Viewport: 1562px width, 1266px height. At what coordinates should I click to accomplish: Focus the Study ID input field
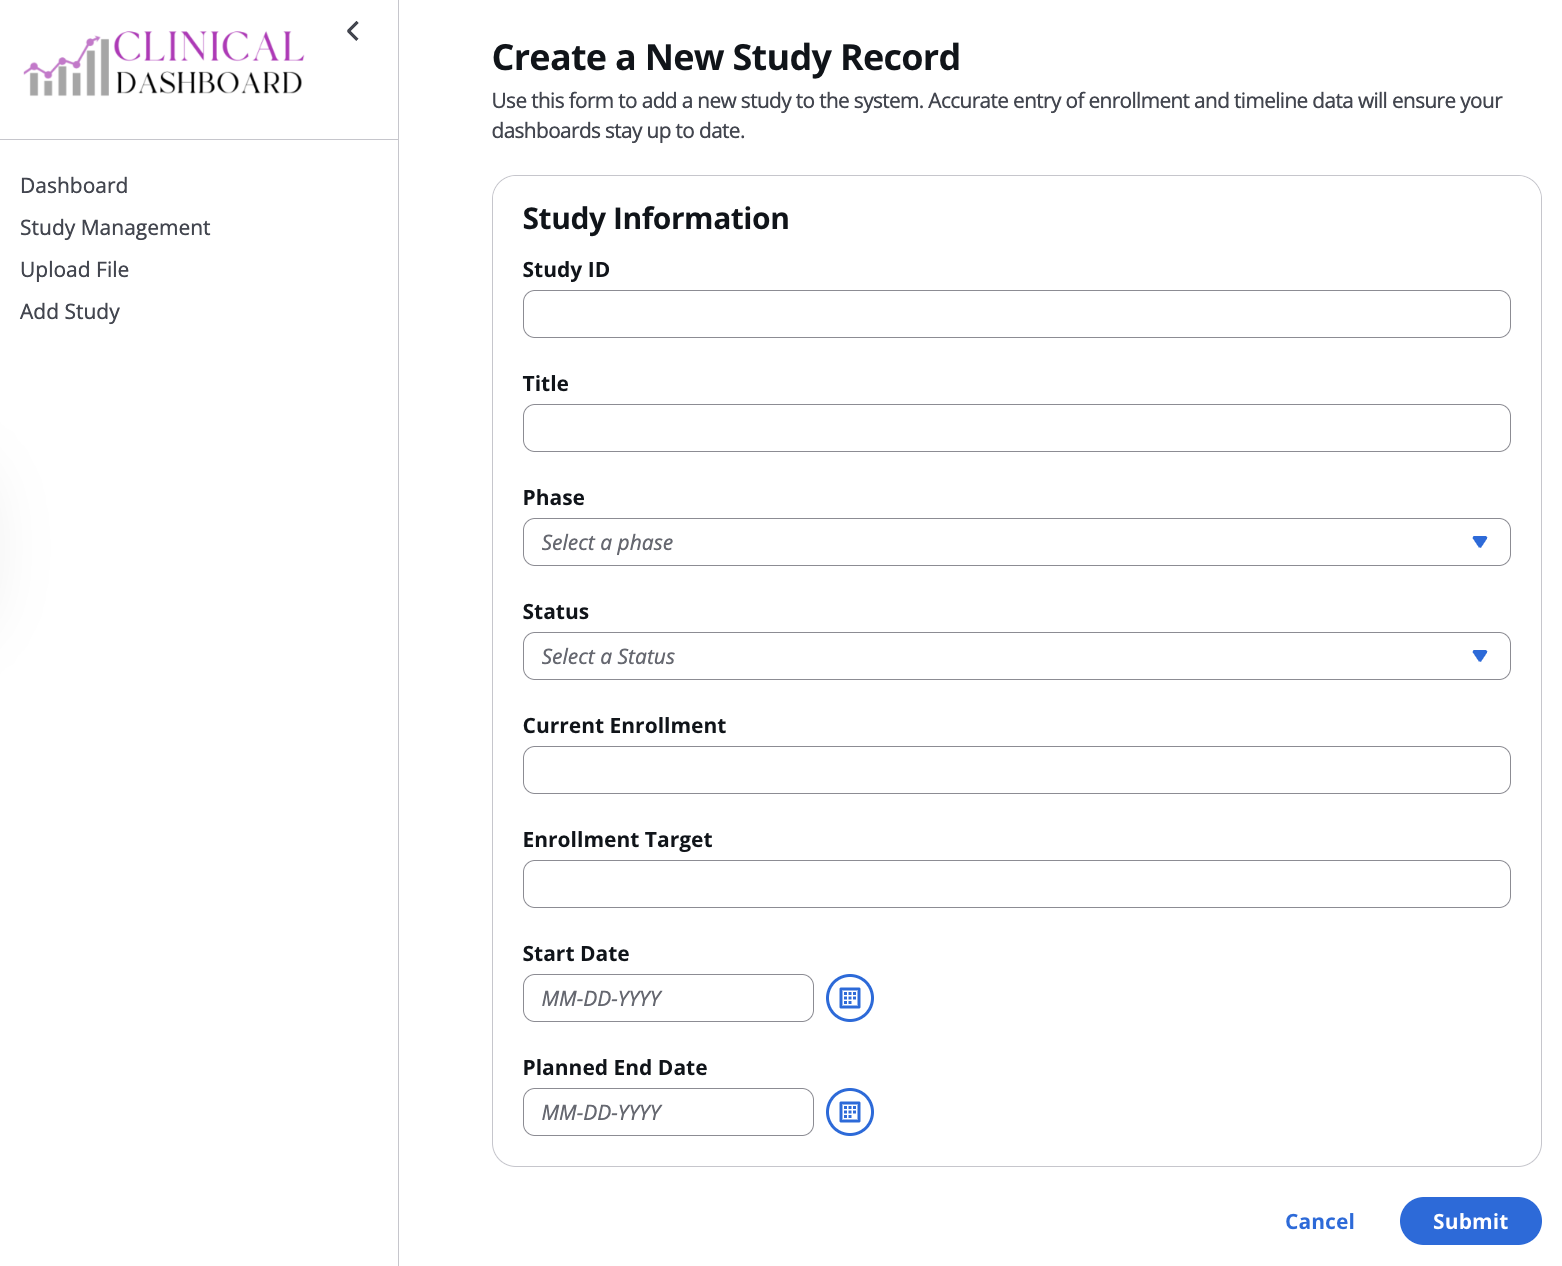(1016, 314)
